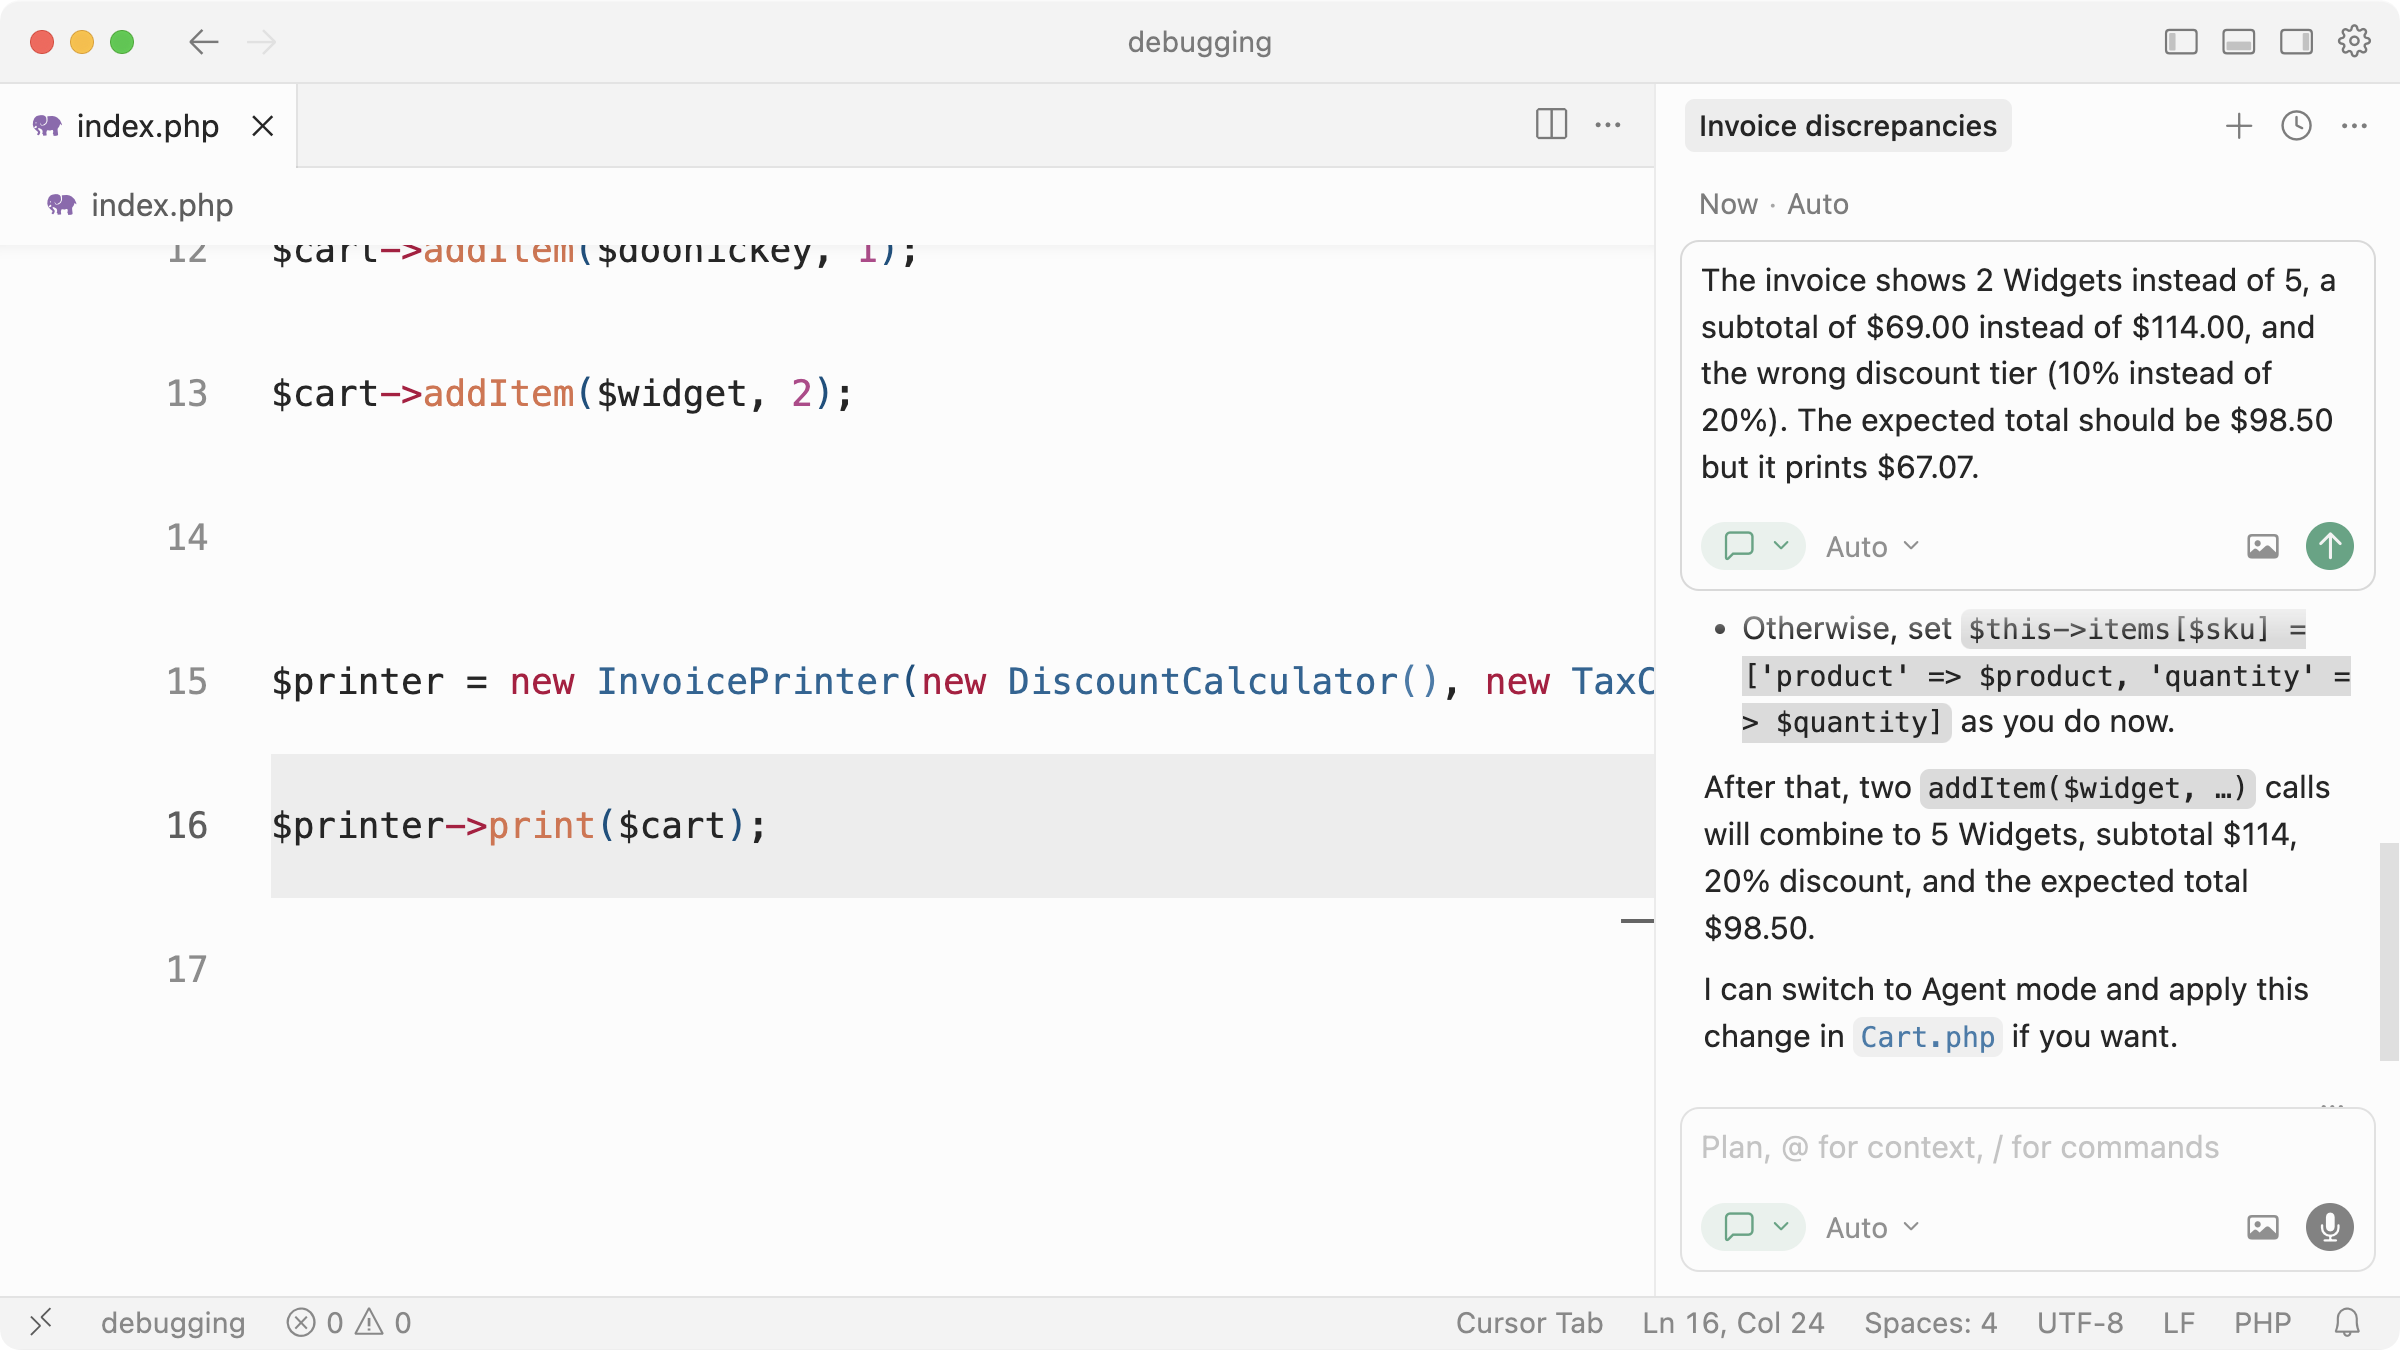Go back with the left arrow
The image size is (2400, 1350).
(203, 42)
